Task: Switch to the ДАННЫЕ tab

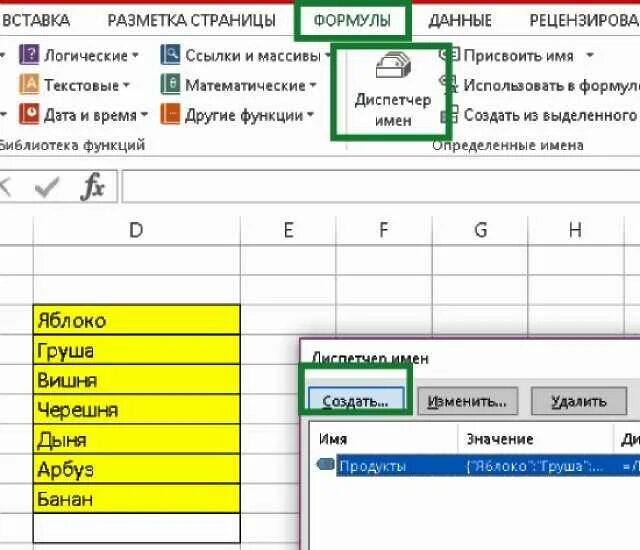Action: (x=460, y=20)
